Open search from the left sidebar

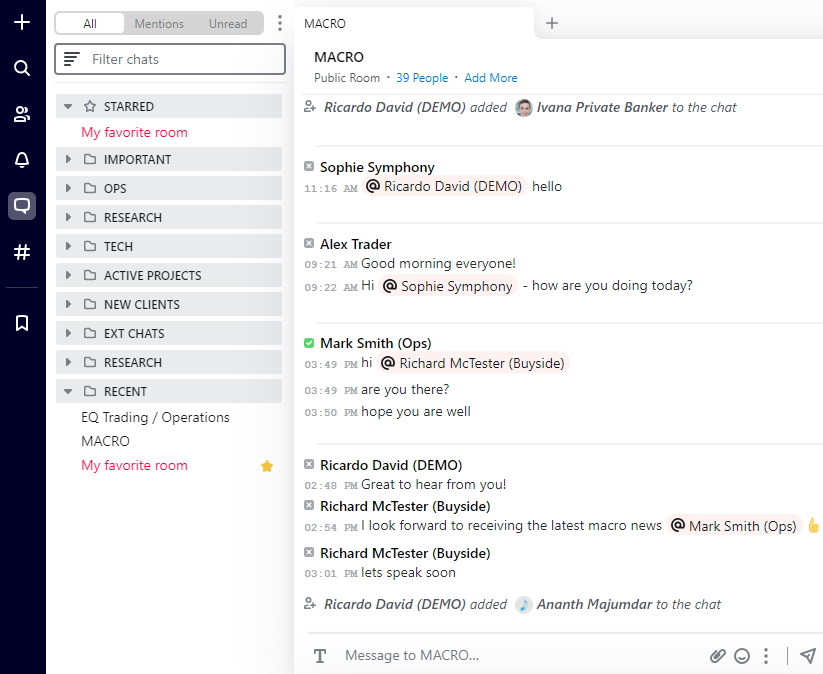pos(22,68)
